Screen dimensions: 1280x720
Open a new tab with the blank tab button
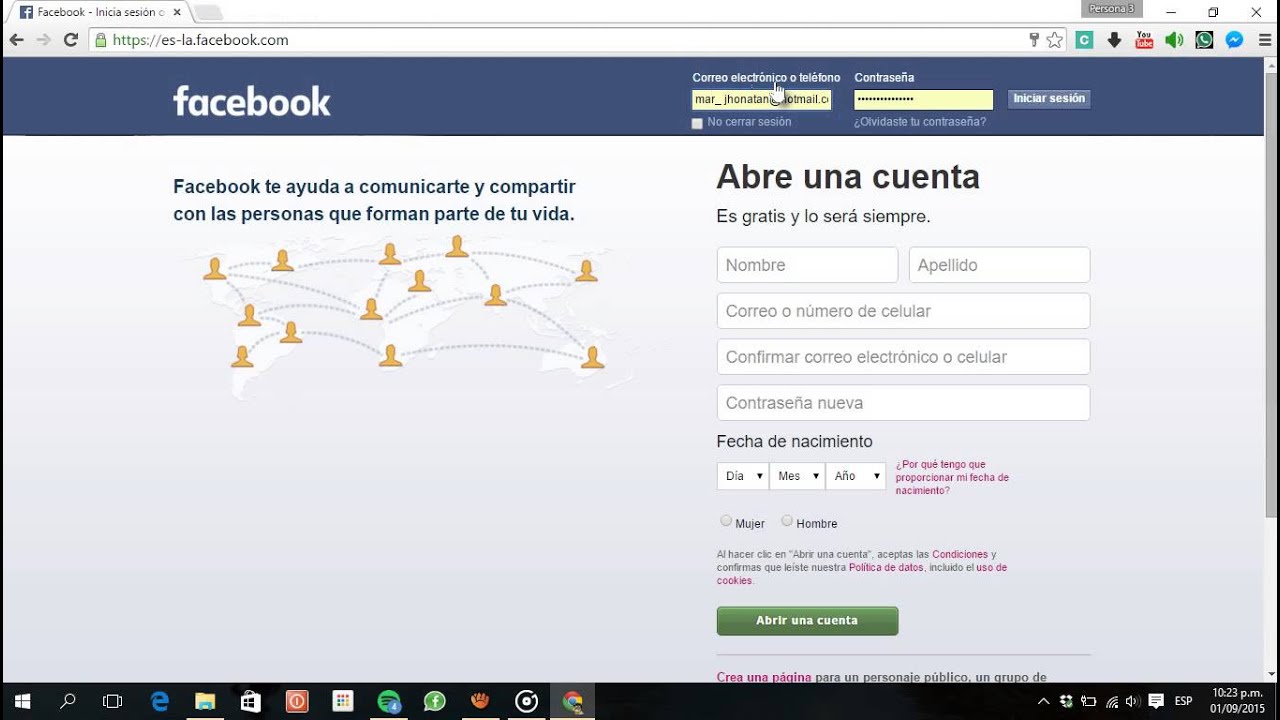tap(208, 12)
